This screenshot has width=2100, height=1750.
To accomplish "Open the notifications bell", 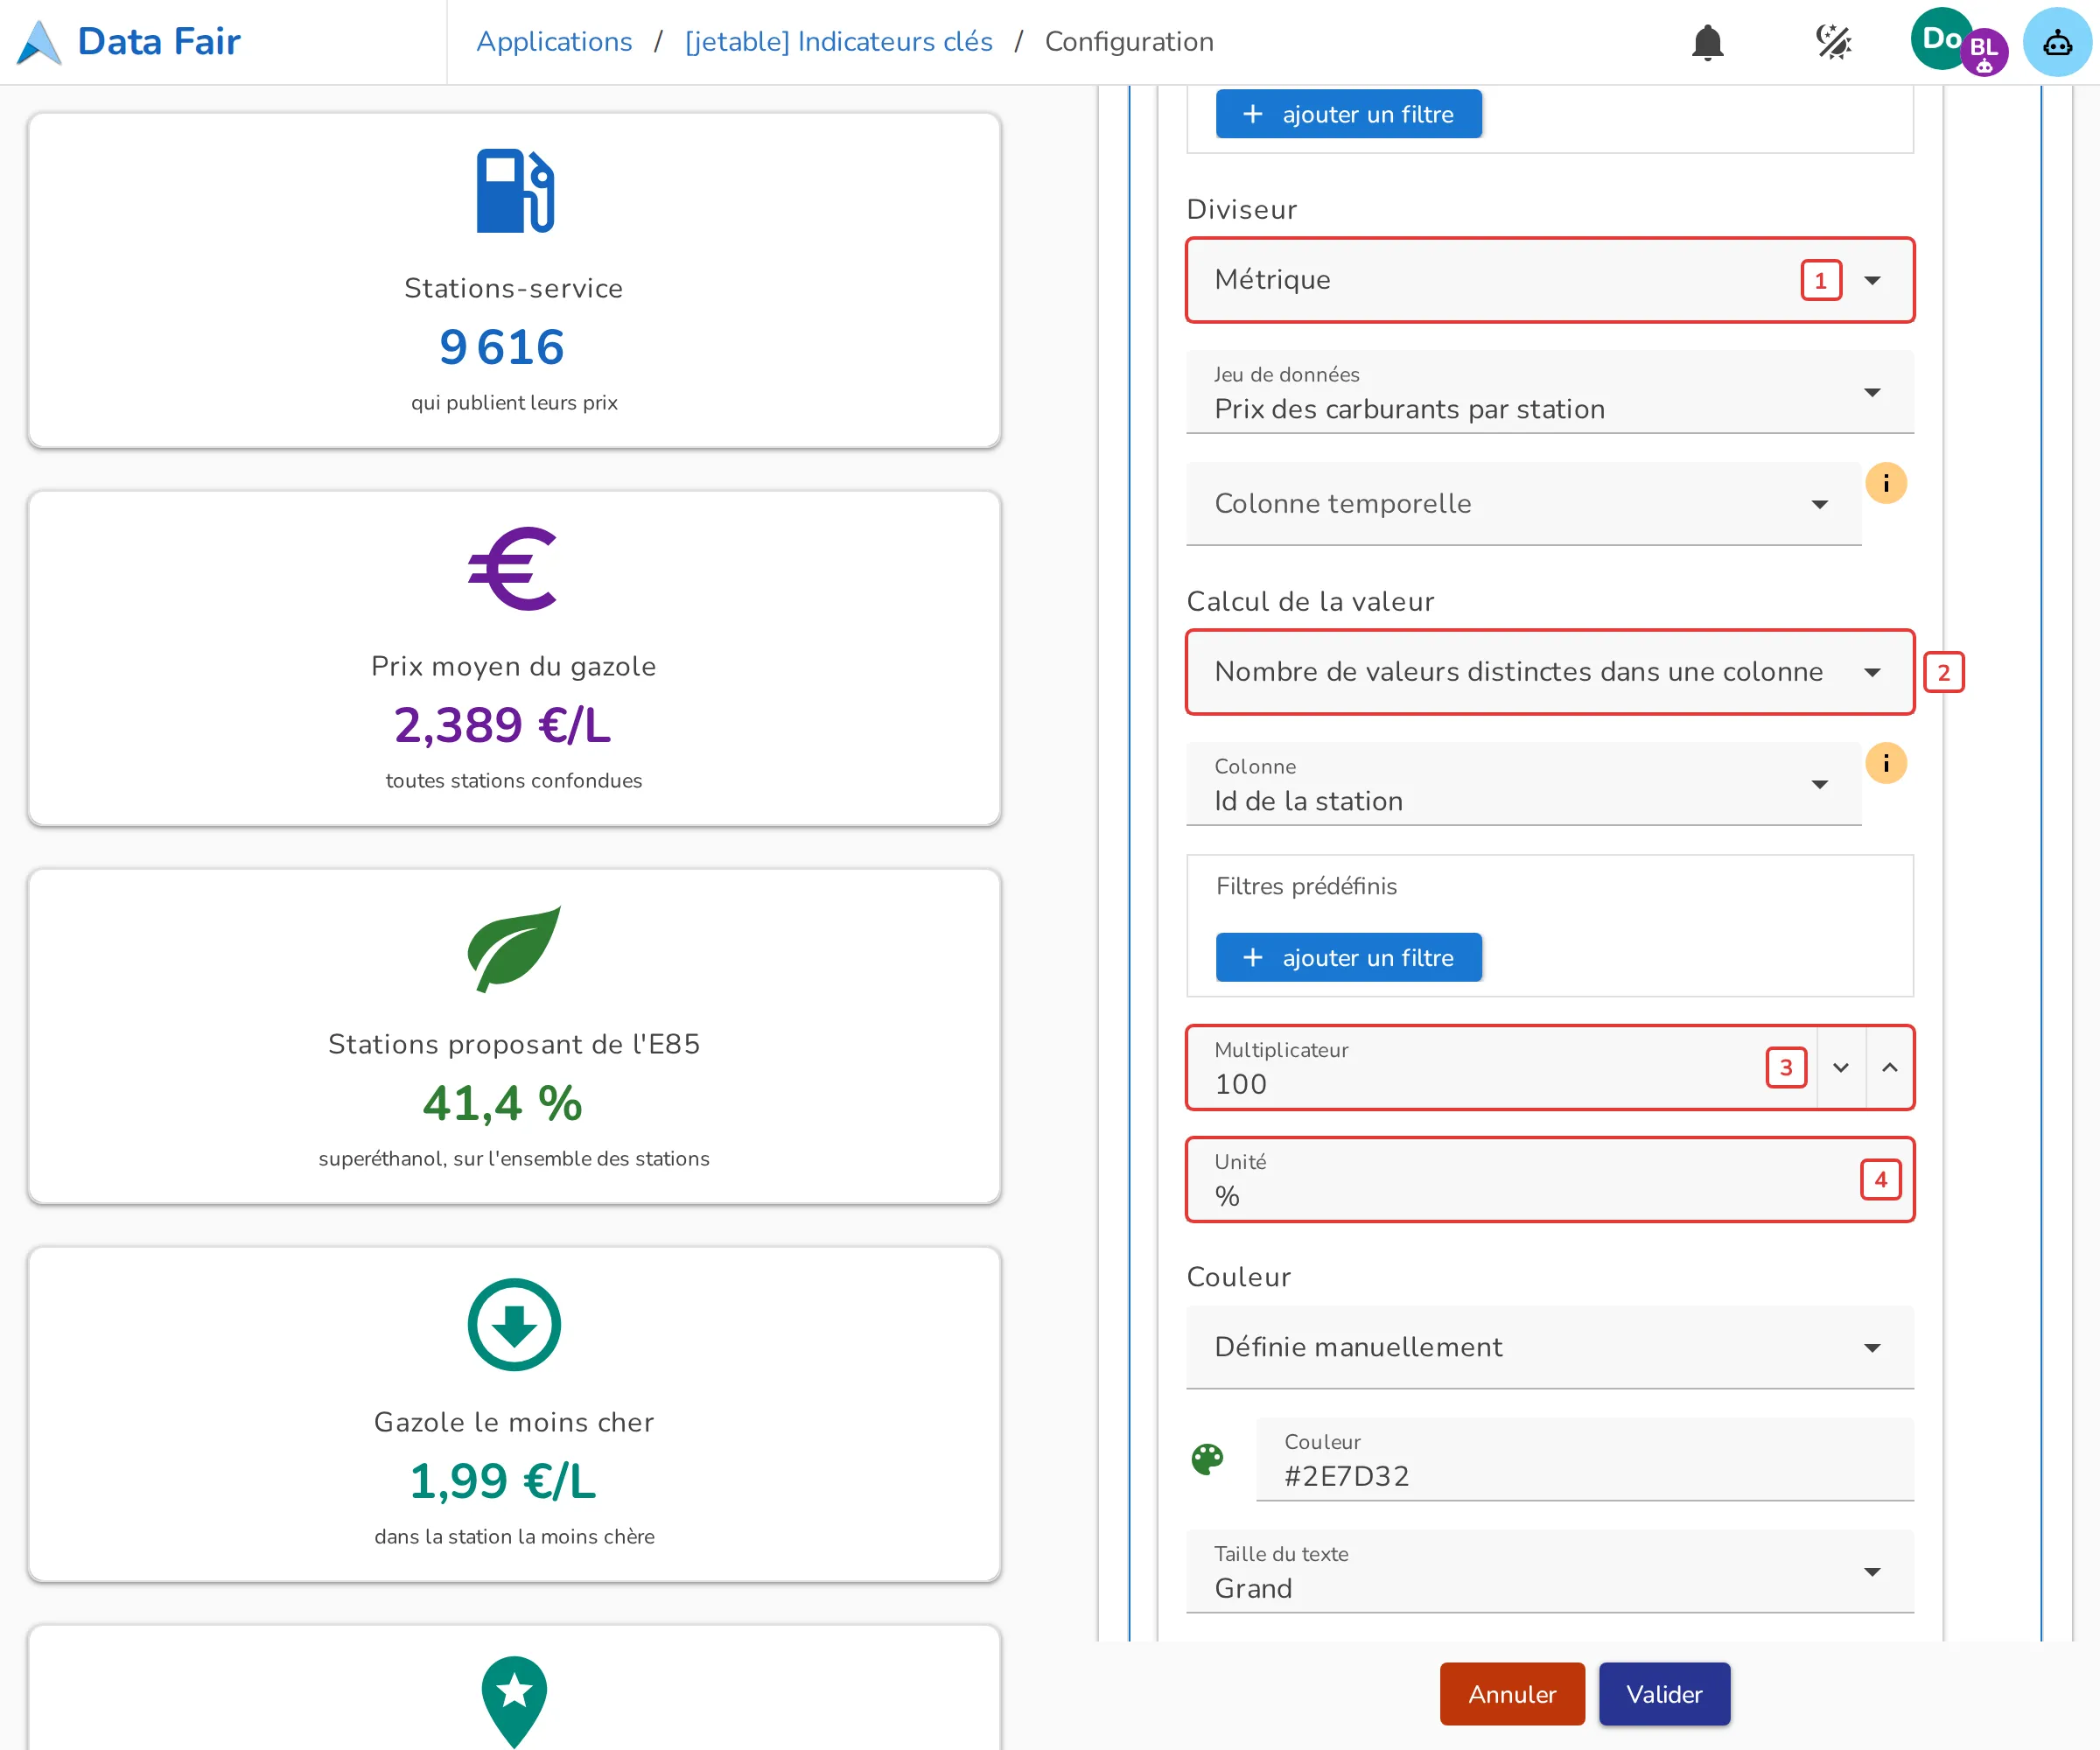I will (x=1707, y=42).
